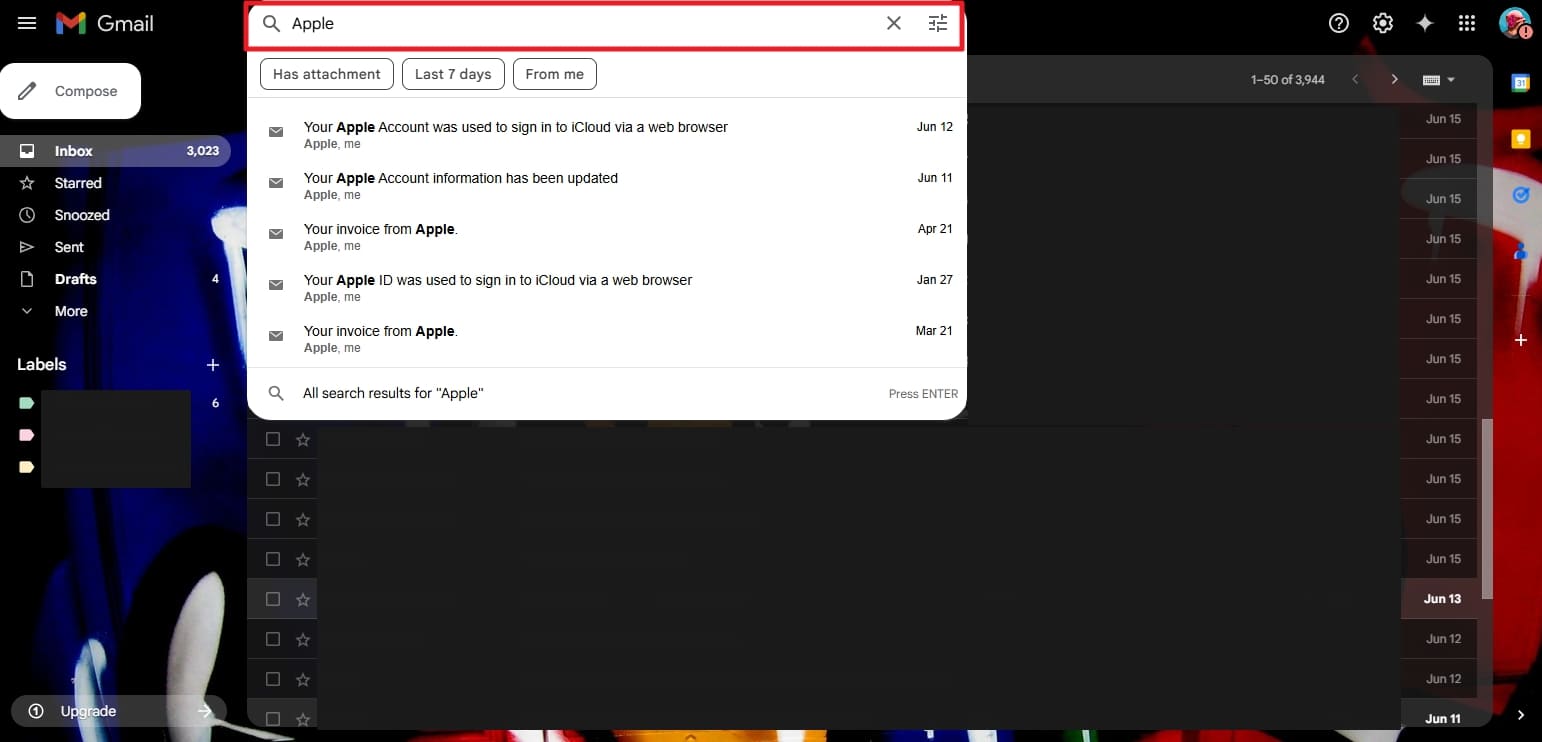Show advanced search options
The width and height of the screenshot is (1542, 742).
[x=937, y=22]
